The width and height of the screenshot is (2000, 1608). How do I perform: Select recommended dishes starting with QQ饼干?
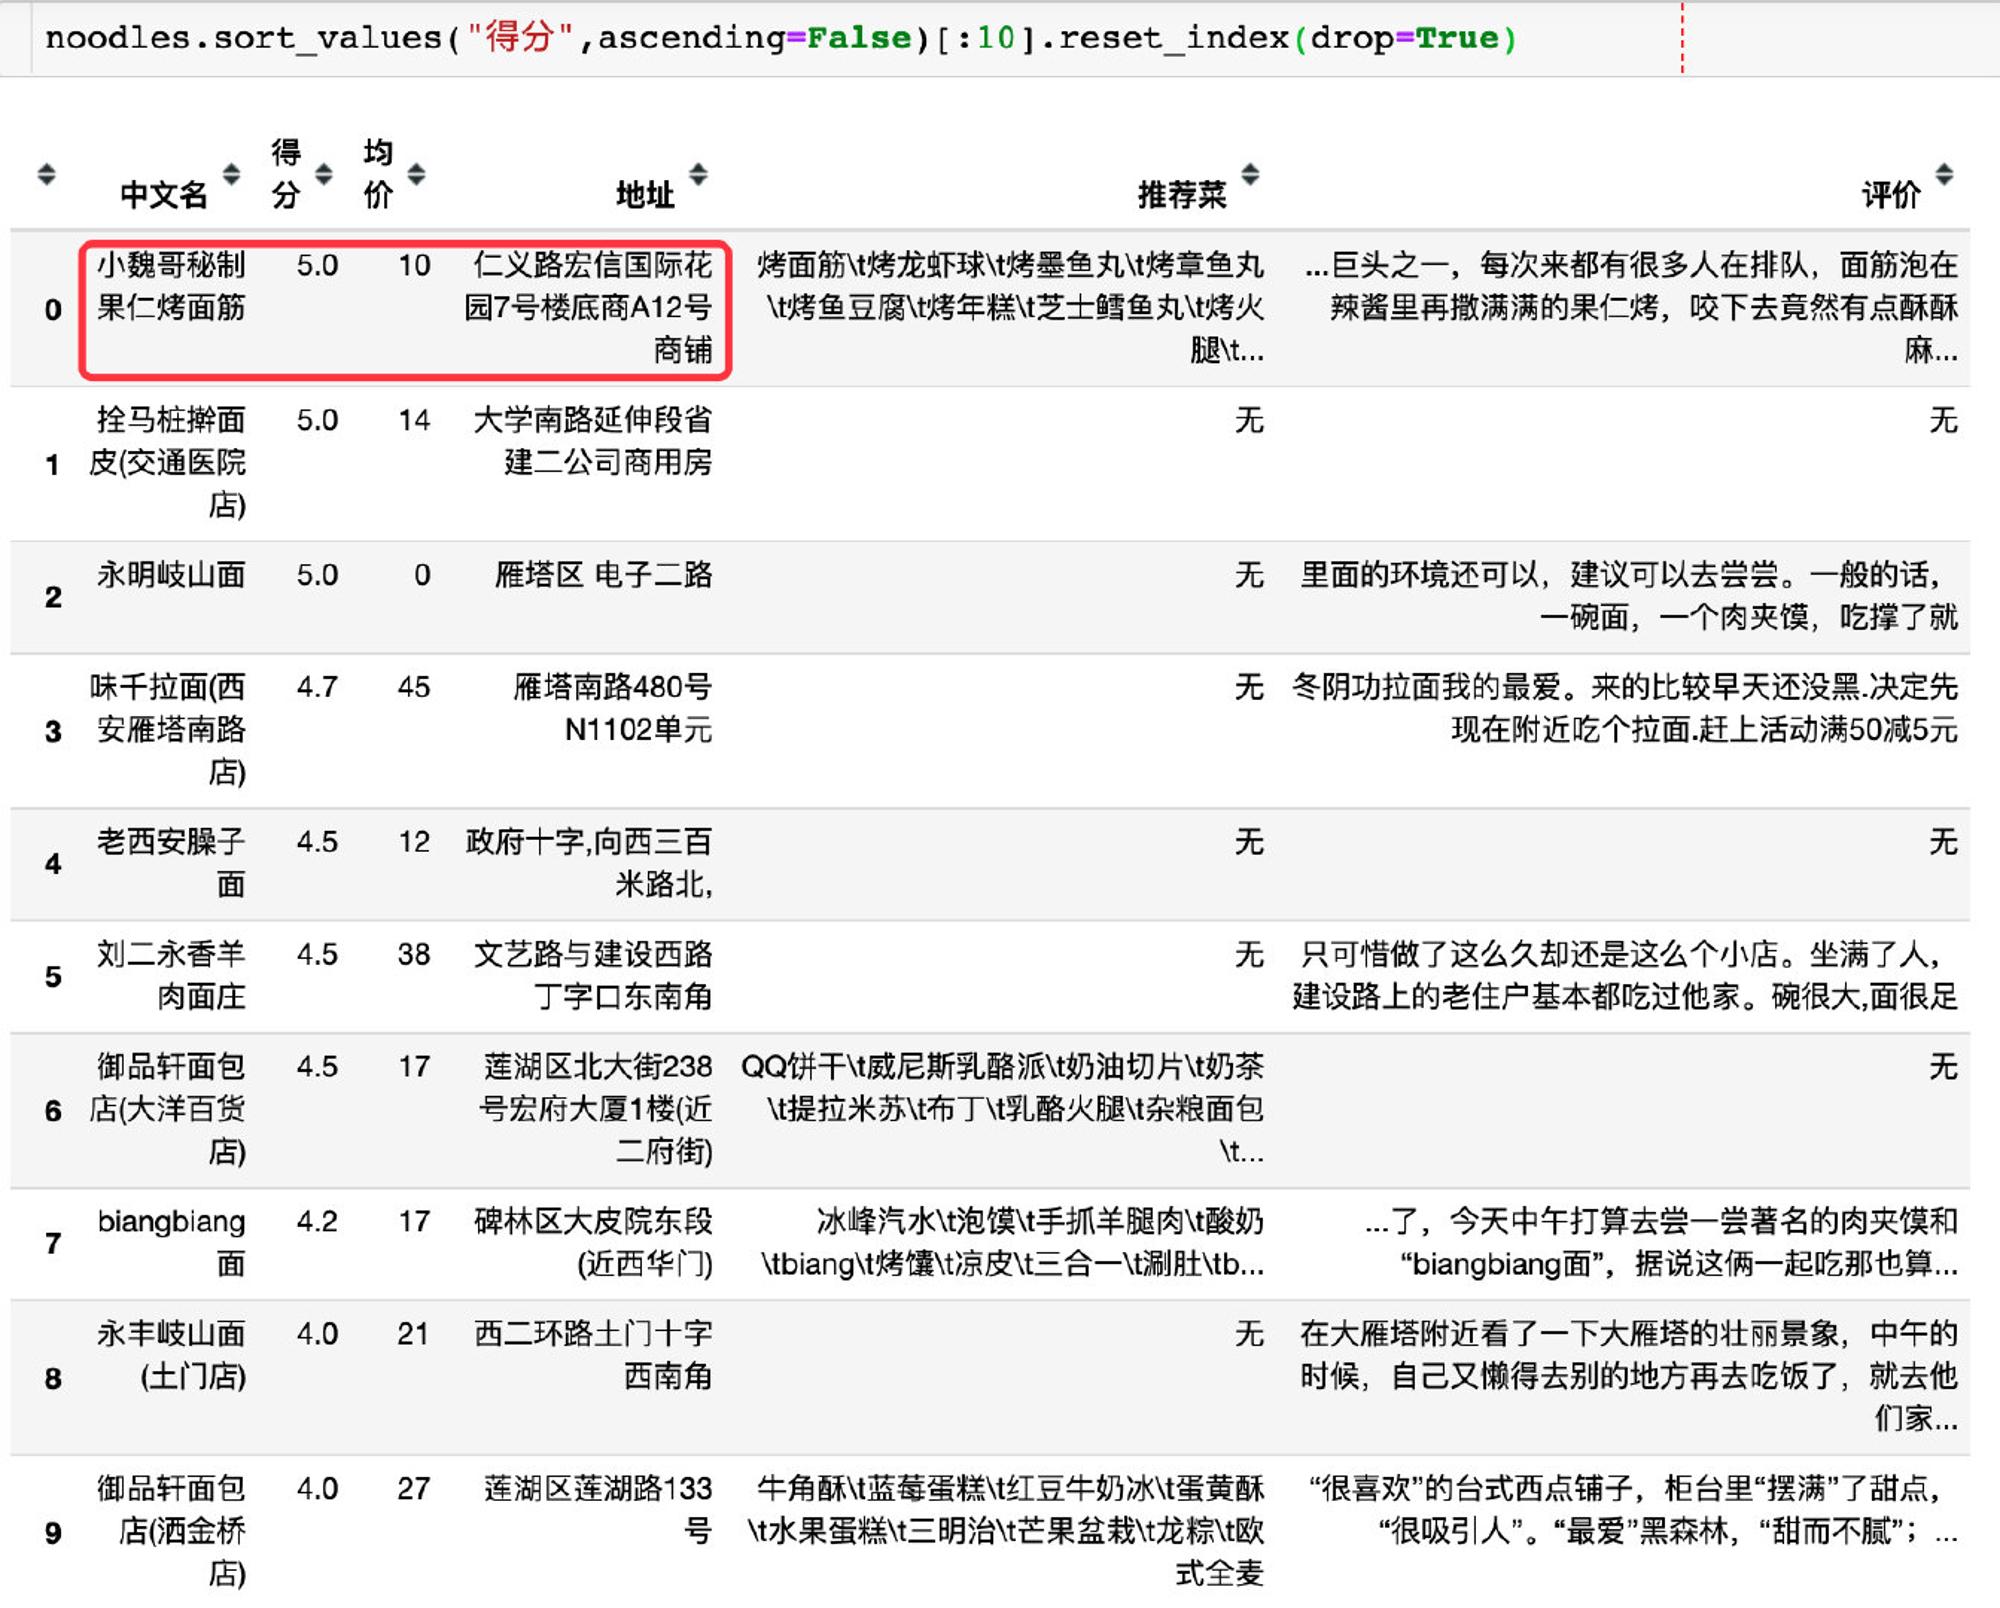coord(1002,1109)
